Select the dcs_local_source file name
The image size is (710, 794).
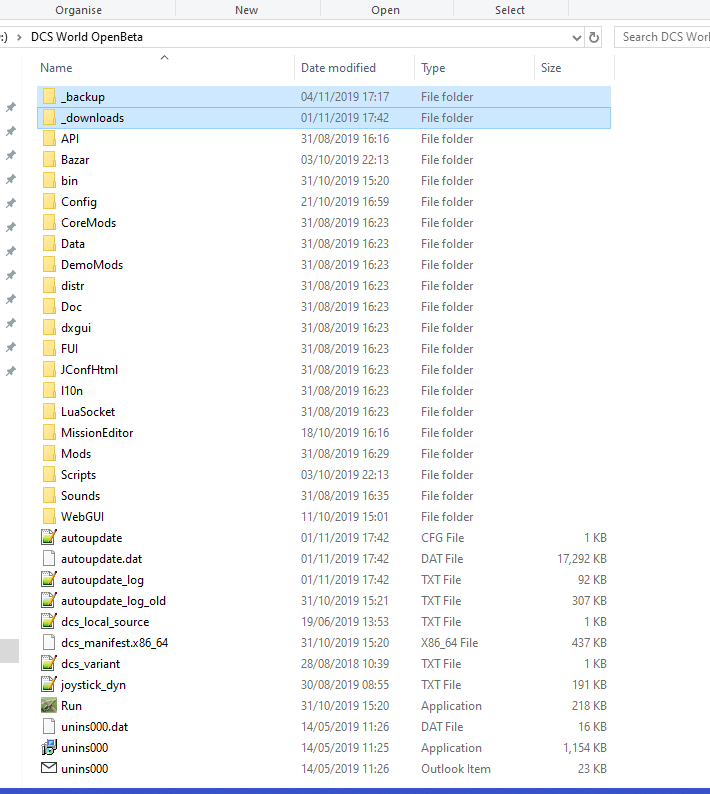(105, 622)
